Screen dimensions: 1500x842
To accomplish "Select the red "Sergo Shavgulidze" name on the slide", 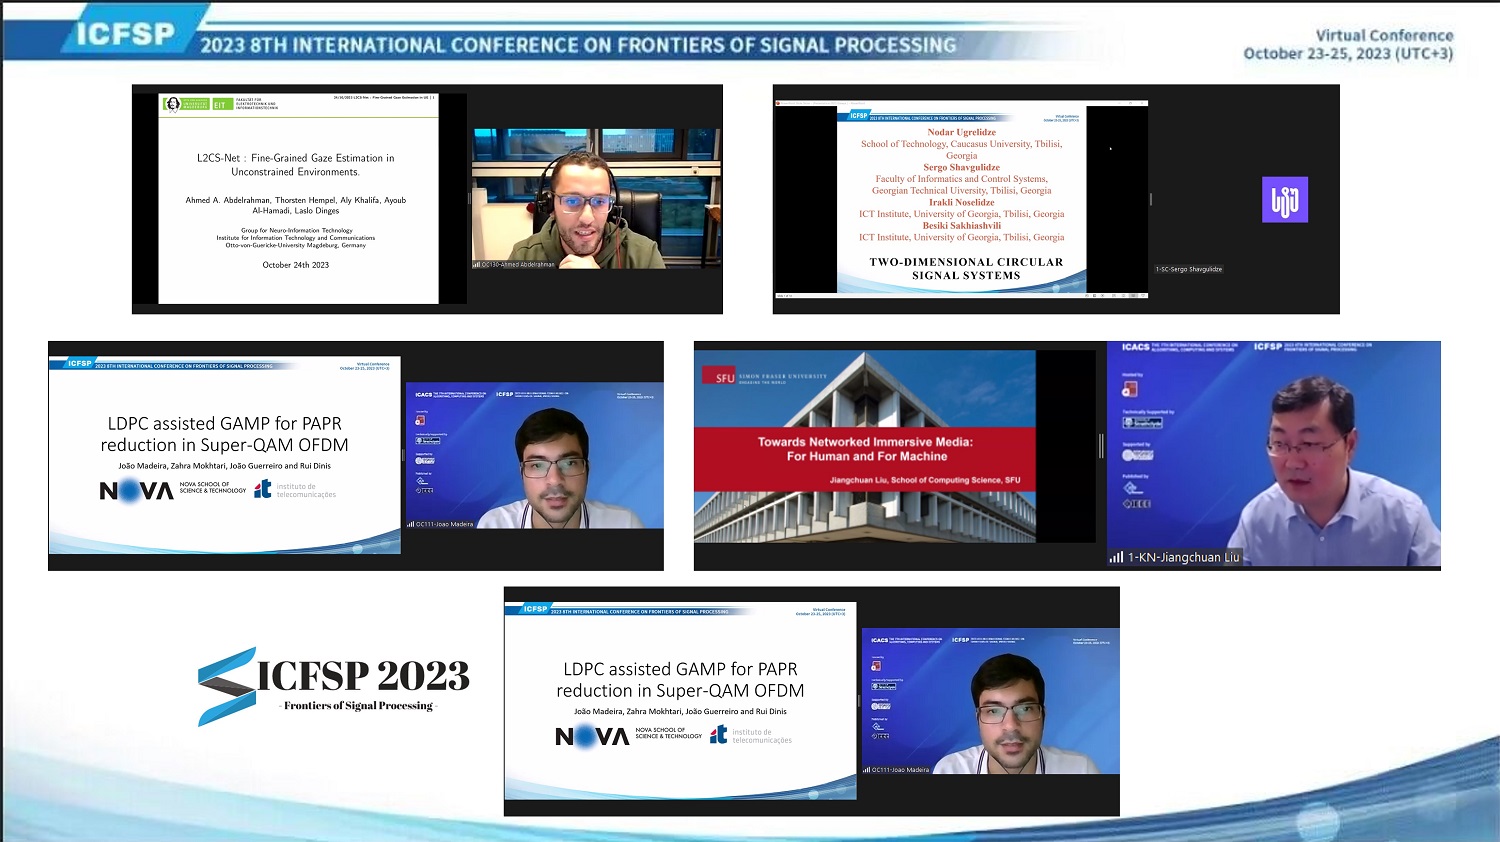I will pos(961,167).
